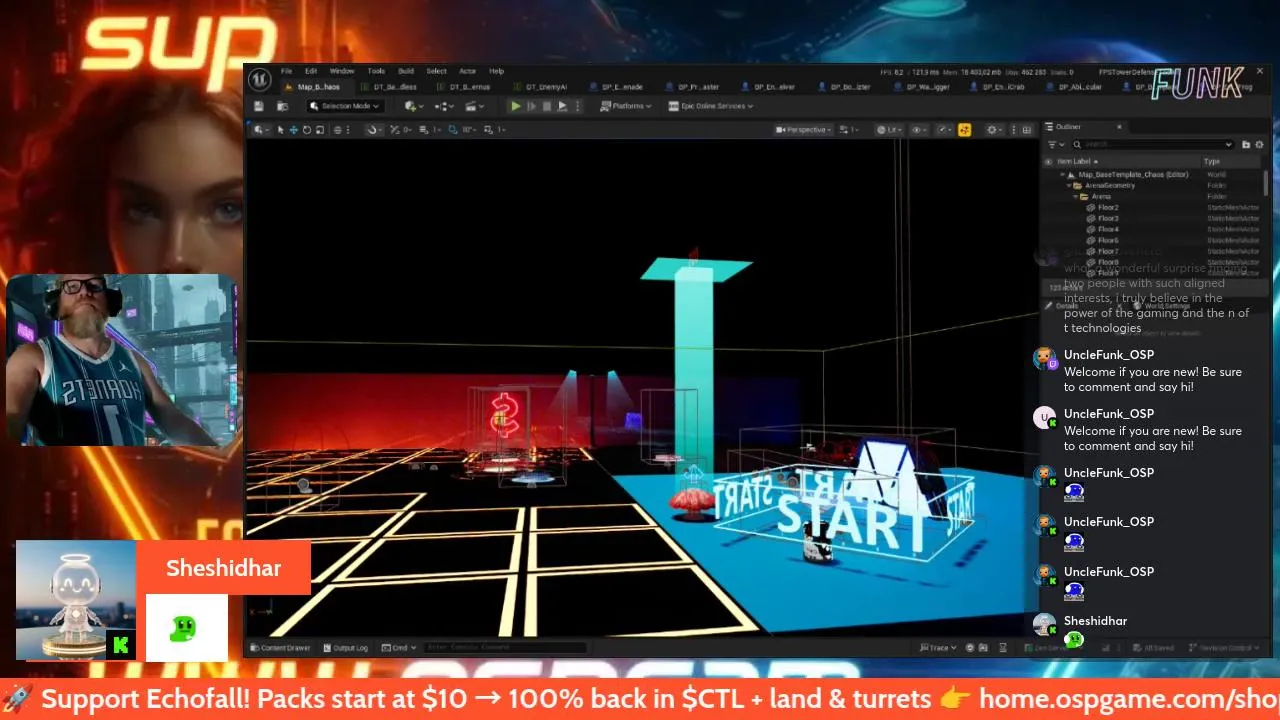Image resolution: width=1280 pixels, height=720 pixels.
Task: Open the Tools menu
Action: pyautogui.click(x=376, y=71)
